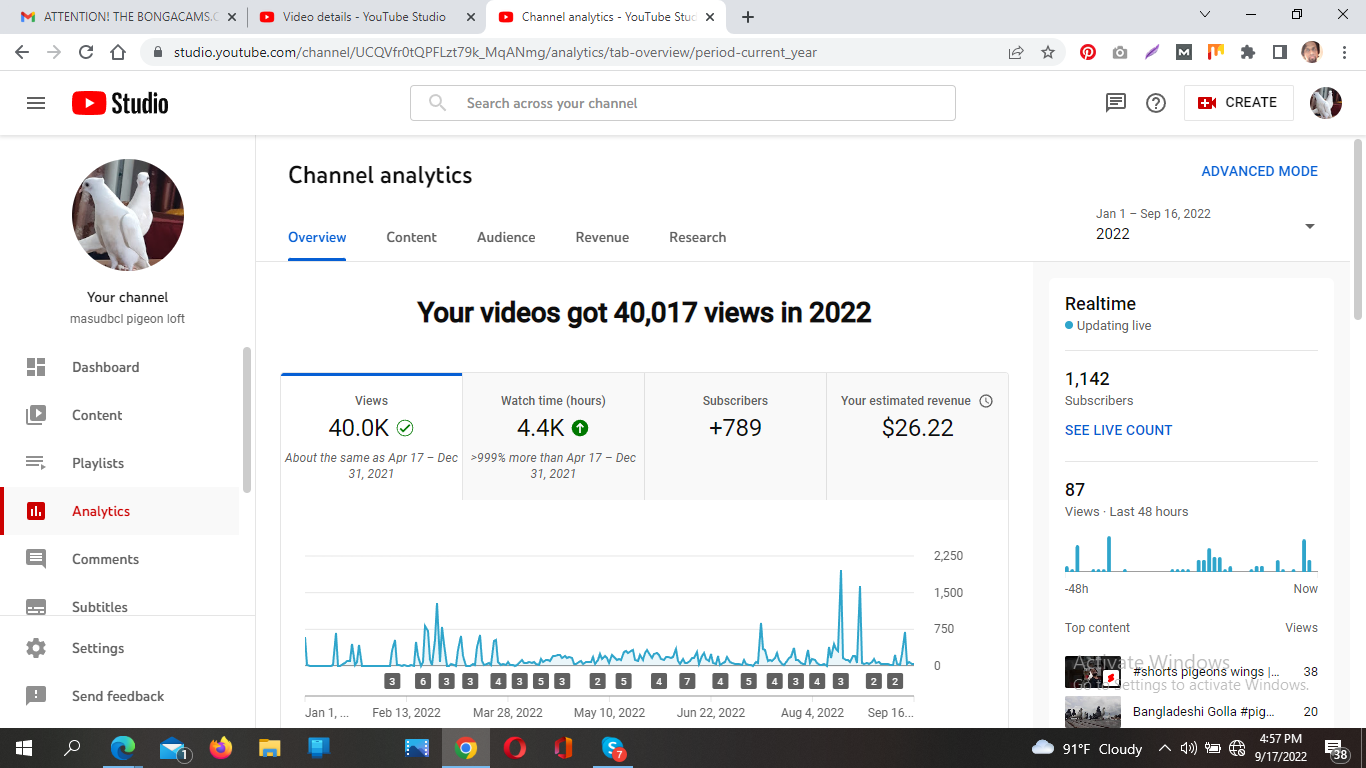Image resolution: width=1366 pixels, height=768 pixels.
Task: Switch to Video details YouTube Studio tab
Action: tap(364, 17)
